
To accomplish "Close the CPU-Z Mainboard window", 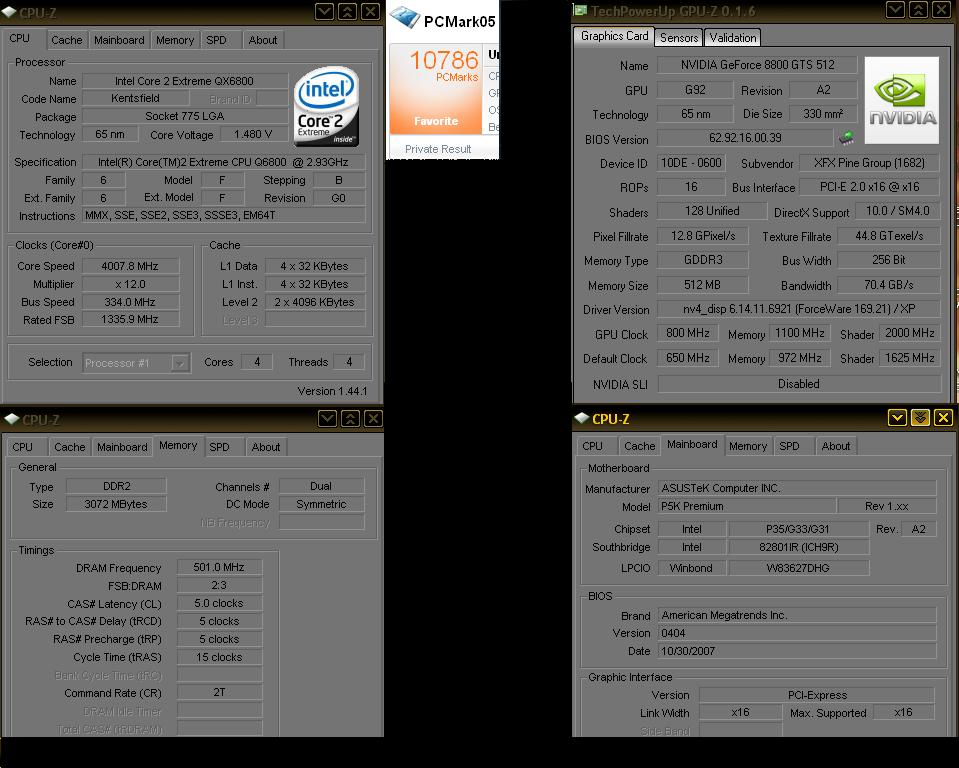I will [x=944, y=418].
